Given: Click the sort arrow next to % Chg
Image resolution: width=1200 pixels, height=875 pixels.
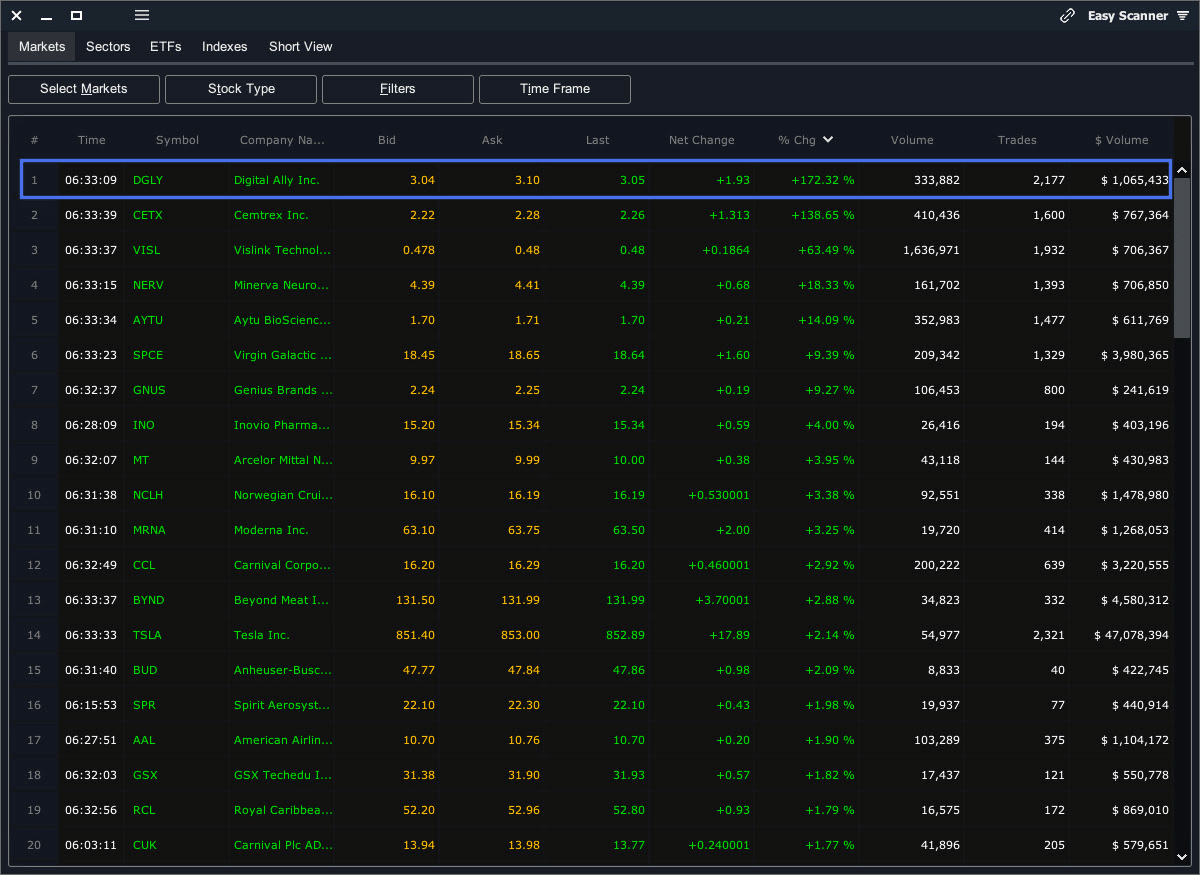Looking at the screenshot, I should pyautogui.click(x=828, y=140).
